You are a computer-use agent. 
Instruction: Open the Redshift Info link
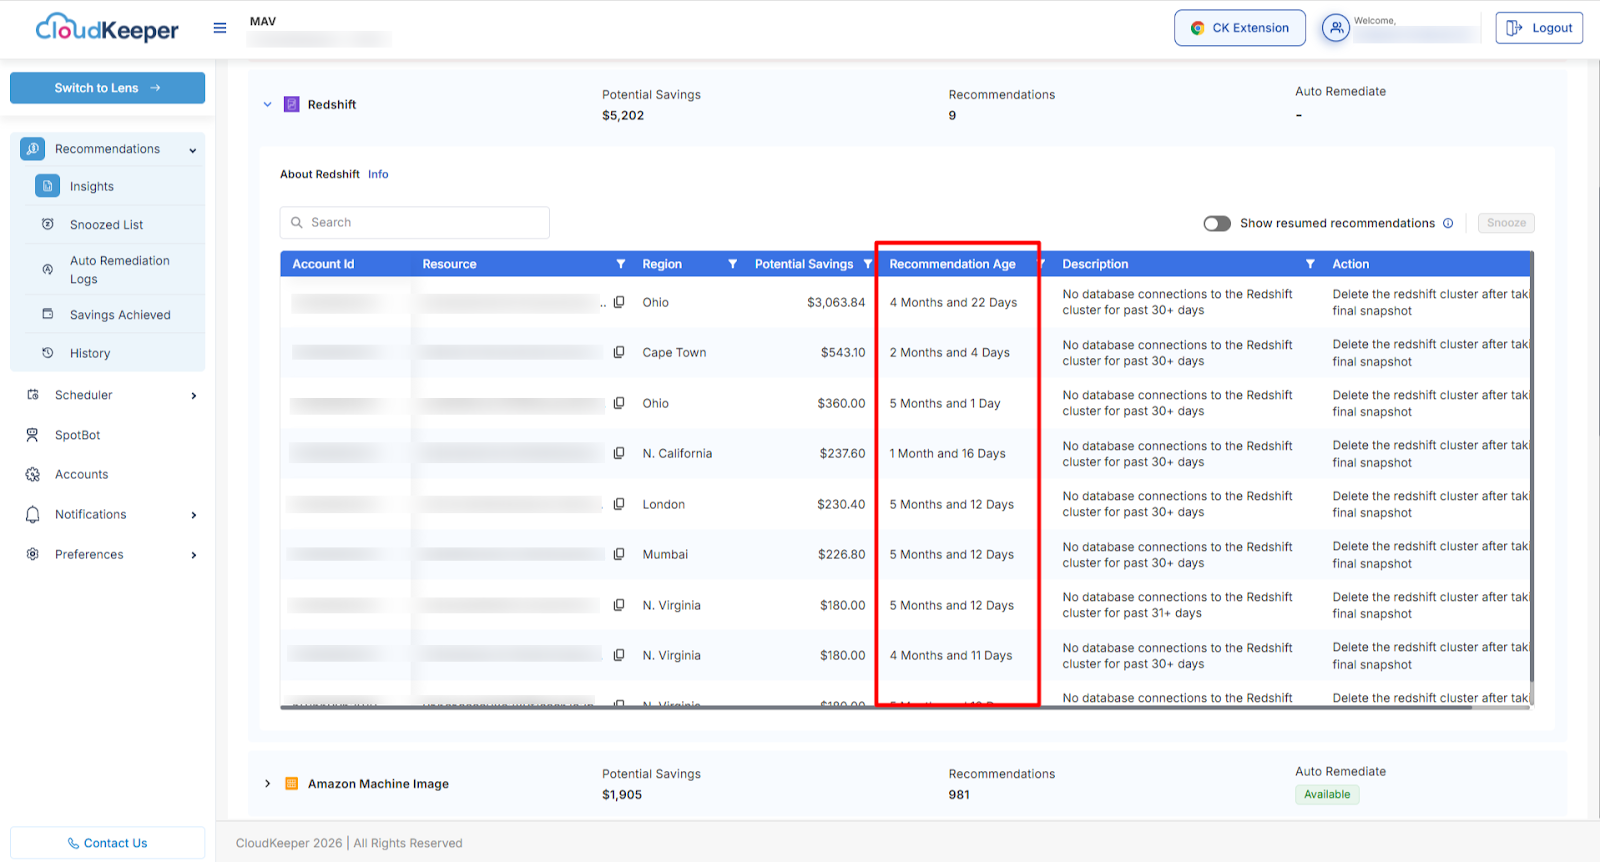pos(378,174)
